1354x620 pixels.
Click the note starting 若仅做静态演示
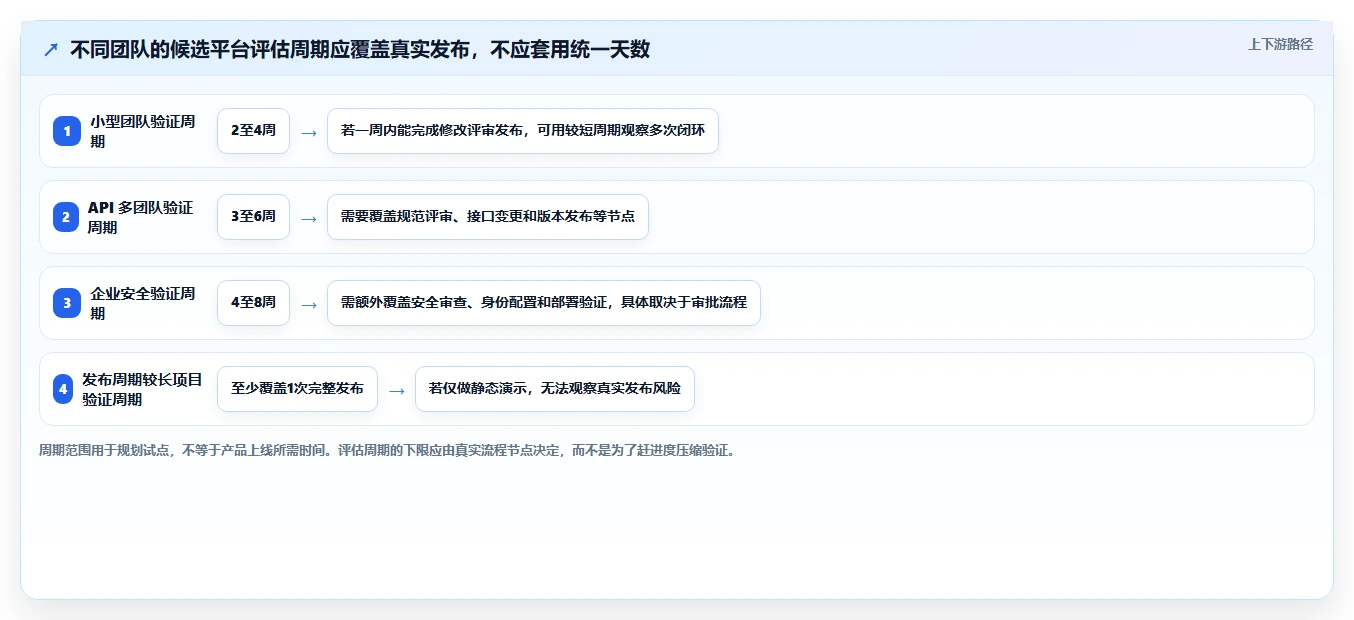555,389
